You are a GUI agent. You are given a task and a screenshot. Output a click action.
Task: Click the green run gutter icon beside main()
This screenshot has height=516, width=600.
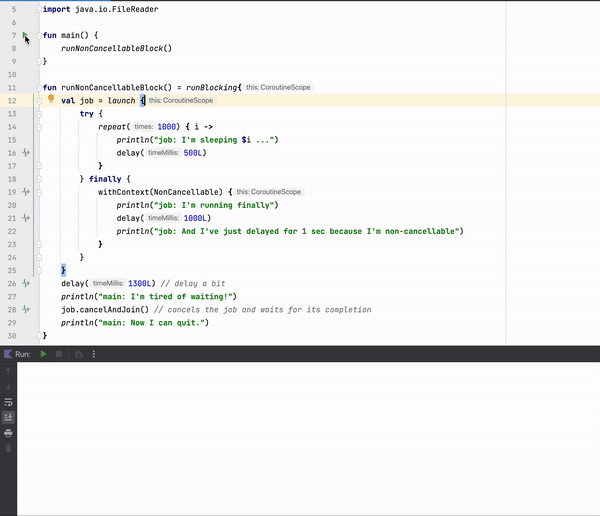(x=25, y=35)
